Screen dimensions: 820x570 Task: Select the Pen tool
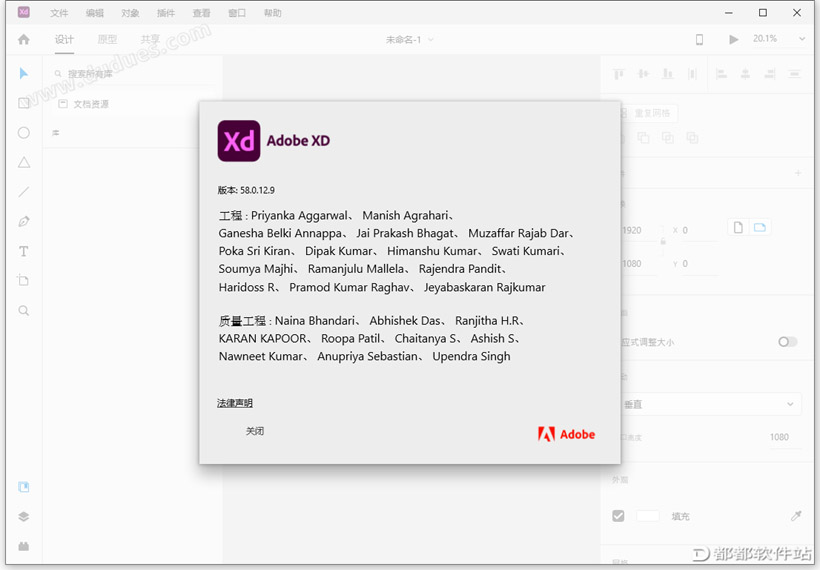tap(24, 221)
